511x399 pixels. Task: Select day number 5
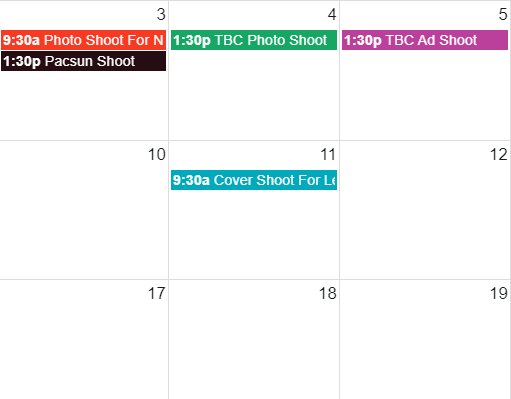coord(503,15)
